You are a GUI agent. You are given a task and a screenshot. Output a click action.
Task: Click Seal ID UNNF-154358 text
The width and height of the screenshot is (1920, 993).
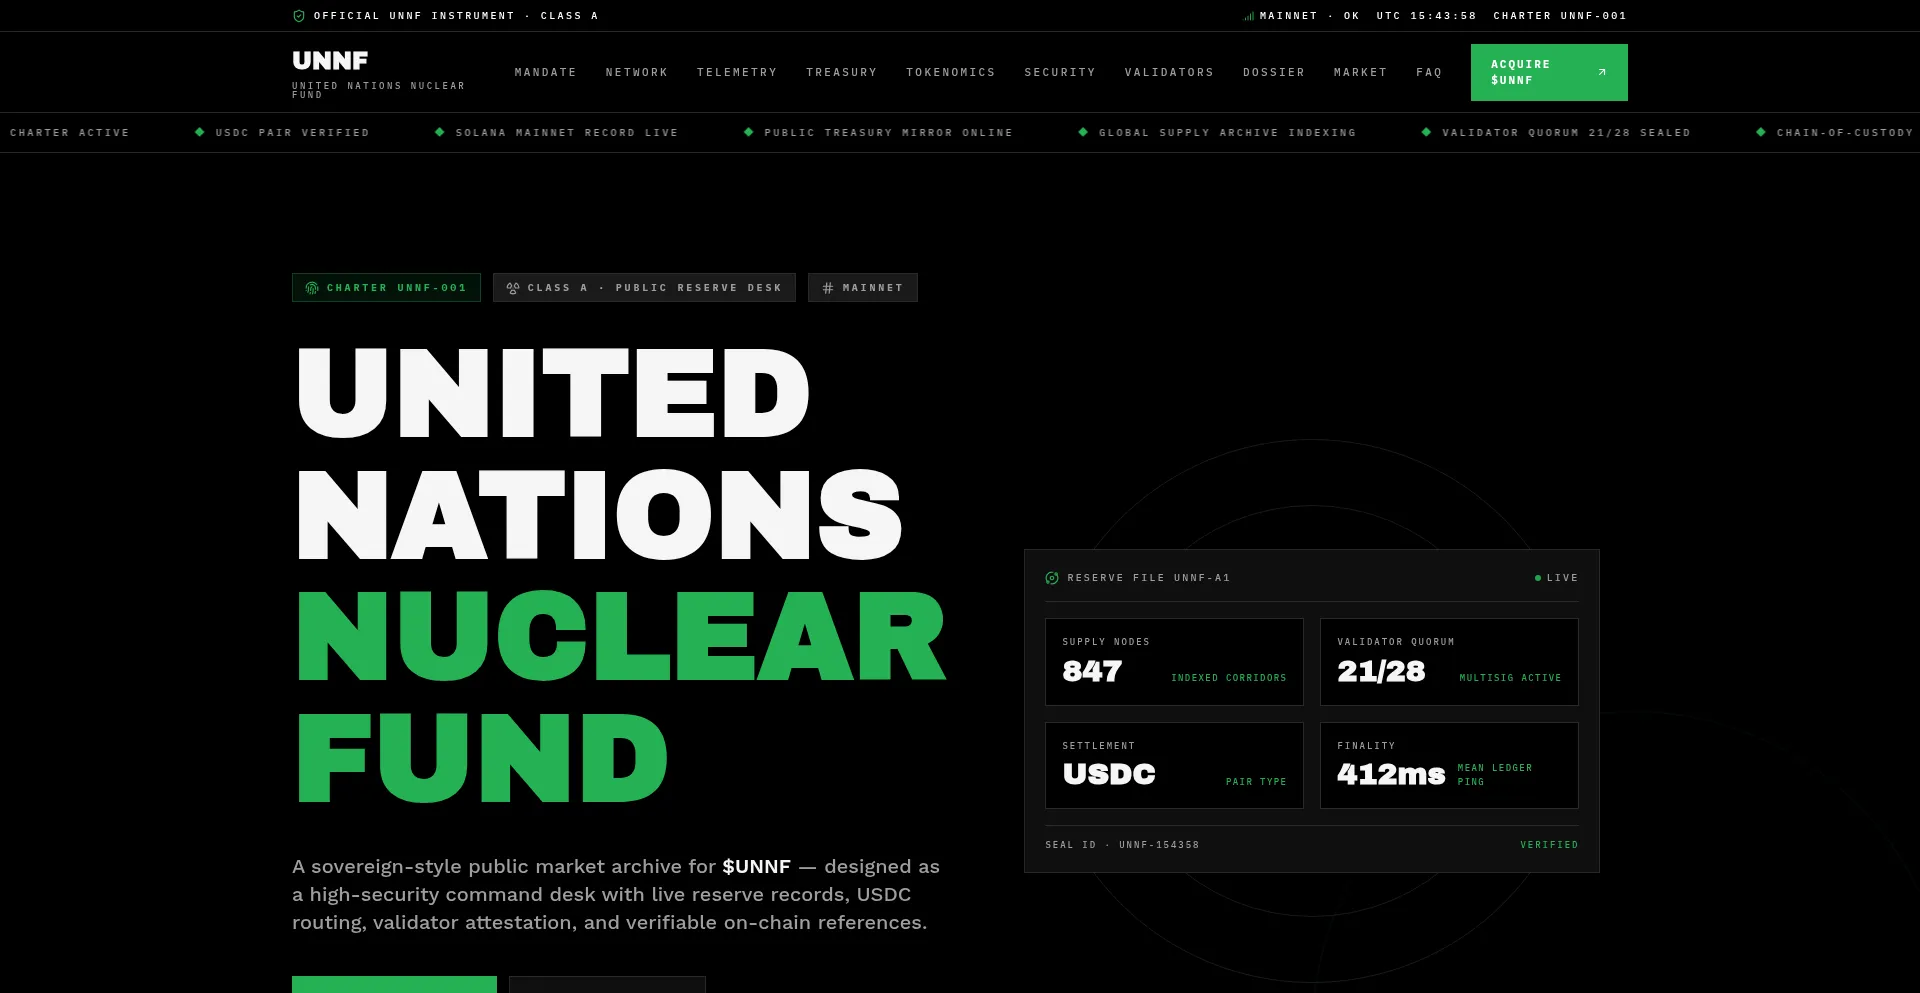[1122, 845]
